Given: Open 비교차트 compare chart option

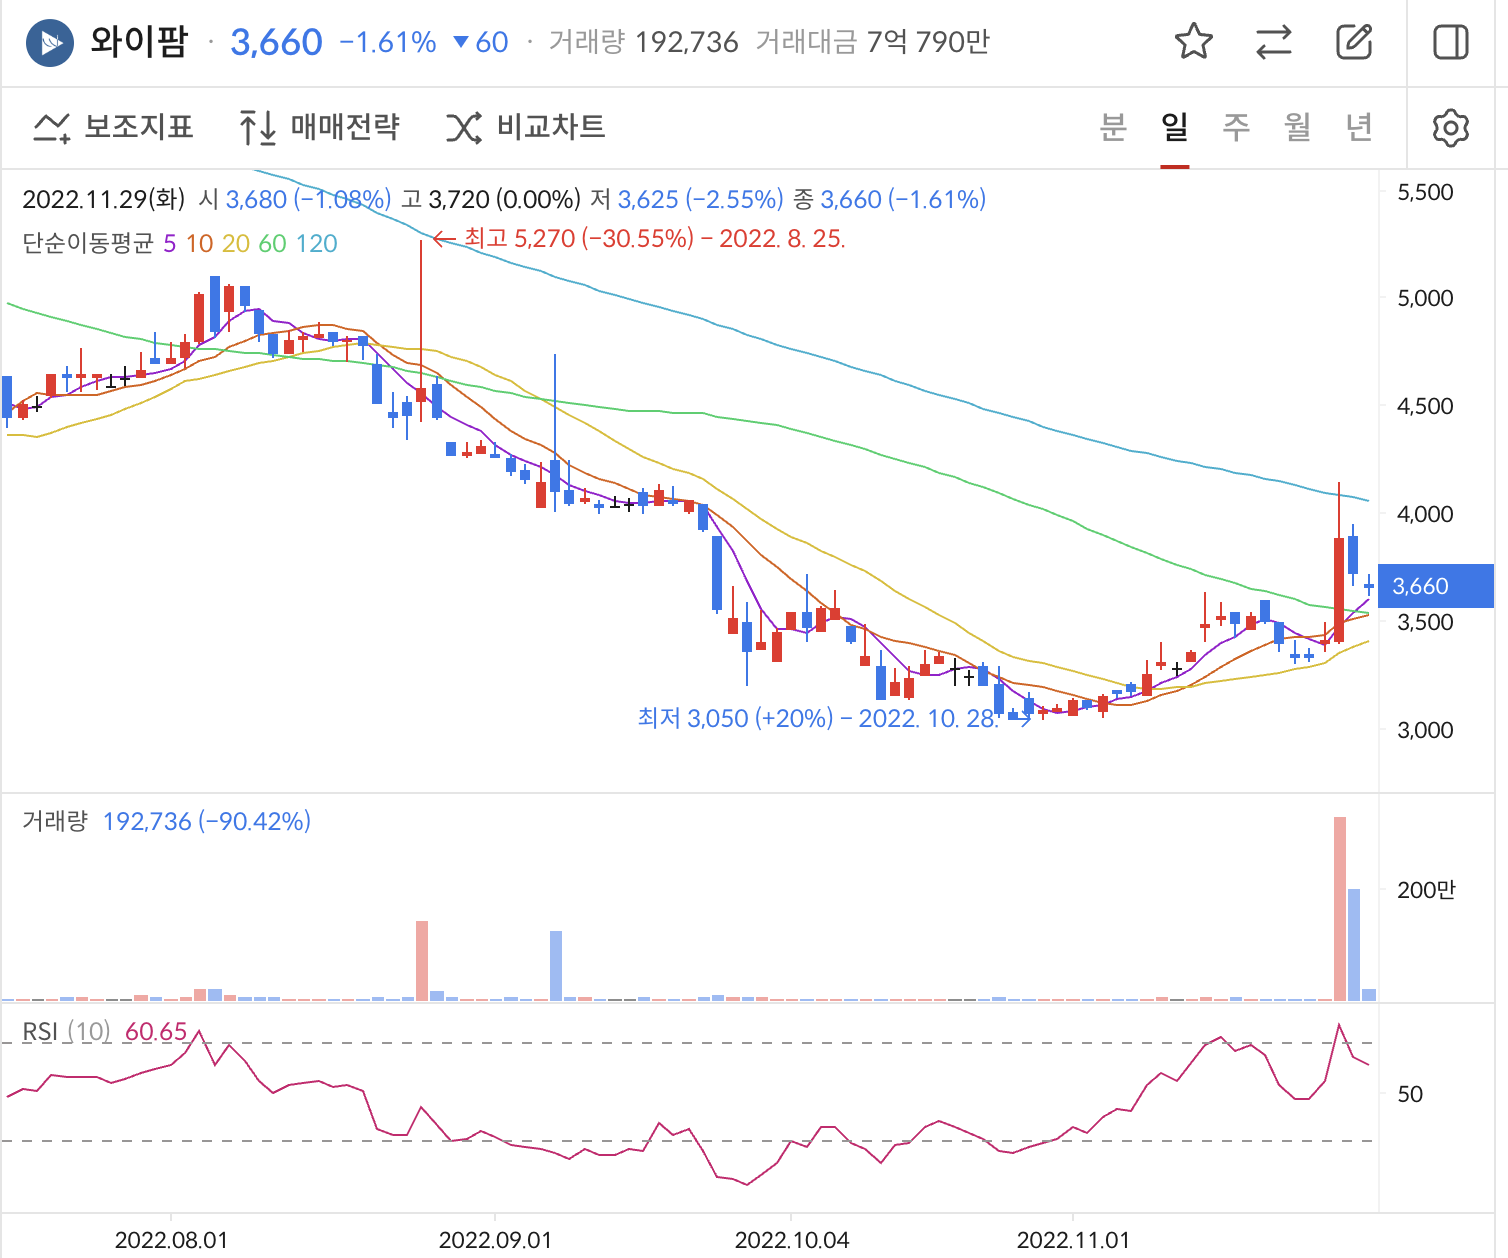Looking at the screenshot, I should point(525,127).
